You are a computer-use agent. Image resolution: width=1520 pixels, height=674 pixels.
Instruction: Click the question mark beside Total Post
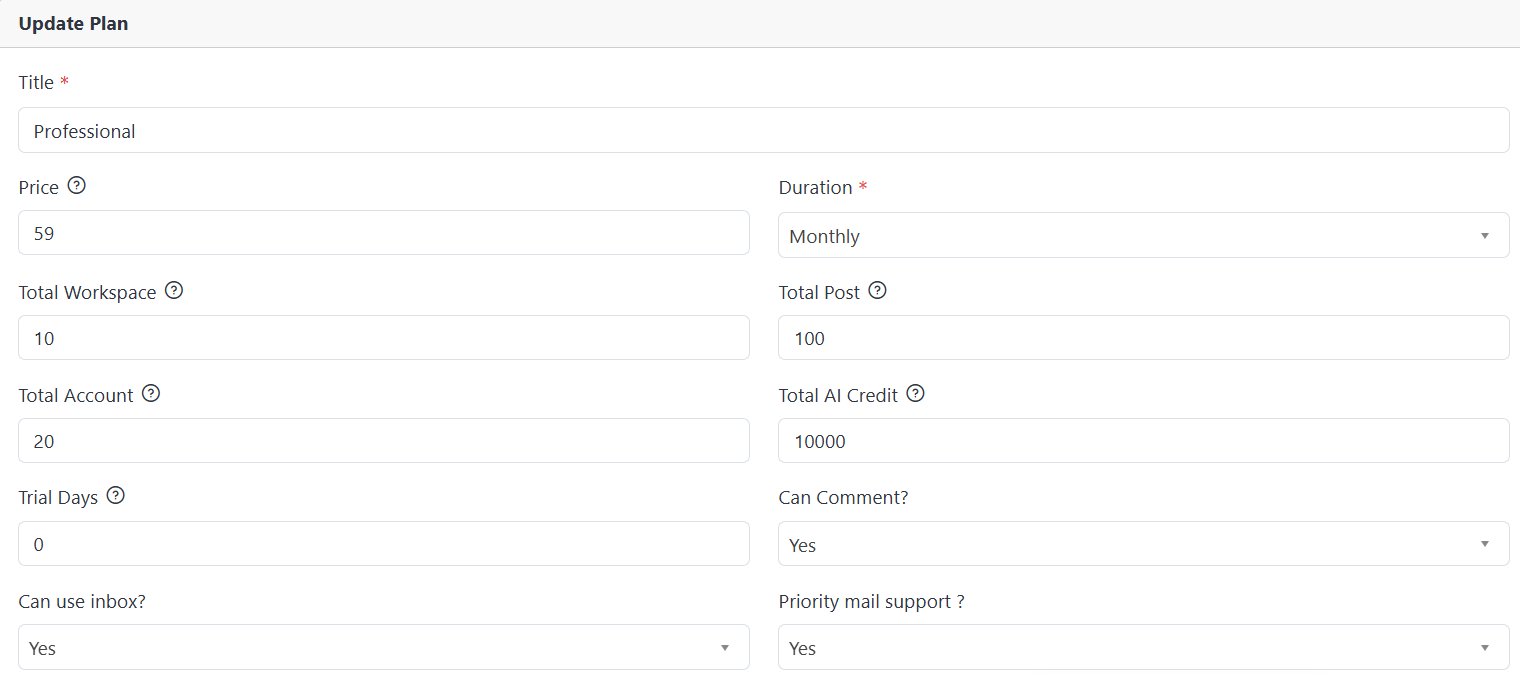(878, 291)
